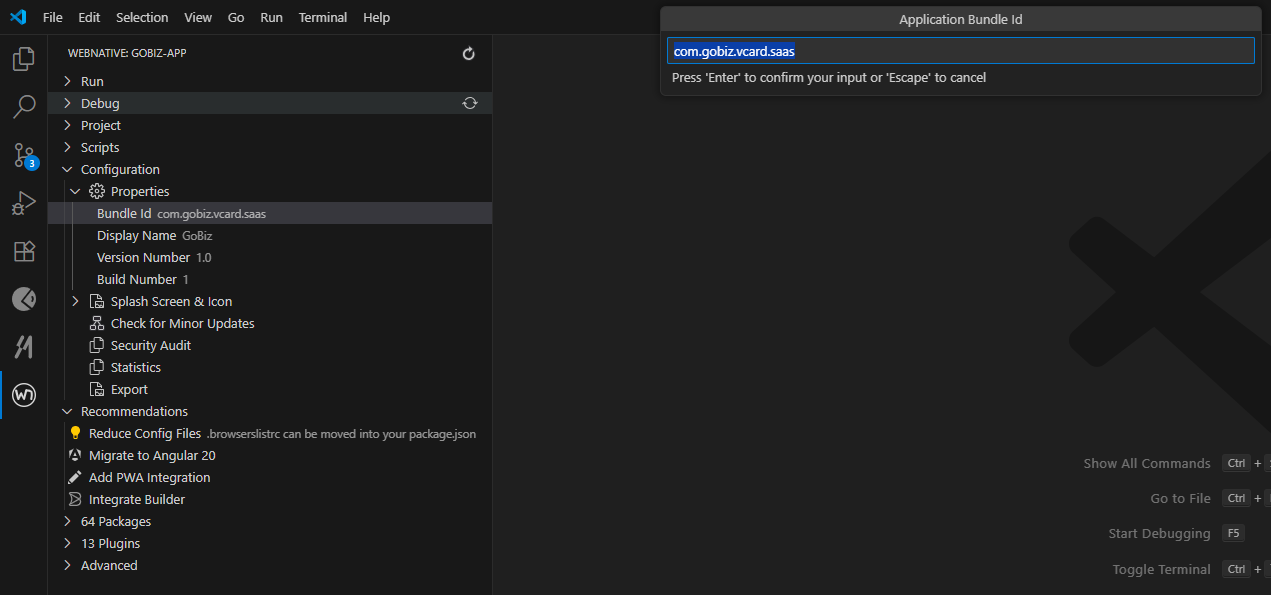
Task: Click Migrate to Angular 20 recommendation
Action: click(152, 455)
